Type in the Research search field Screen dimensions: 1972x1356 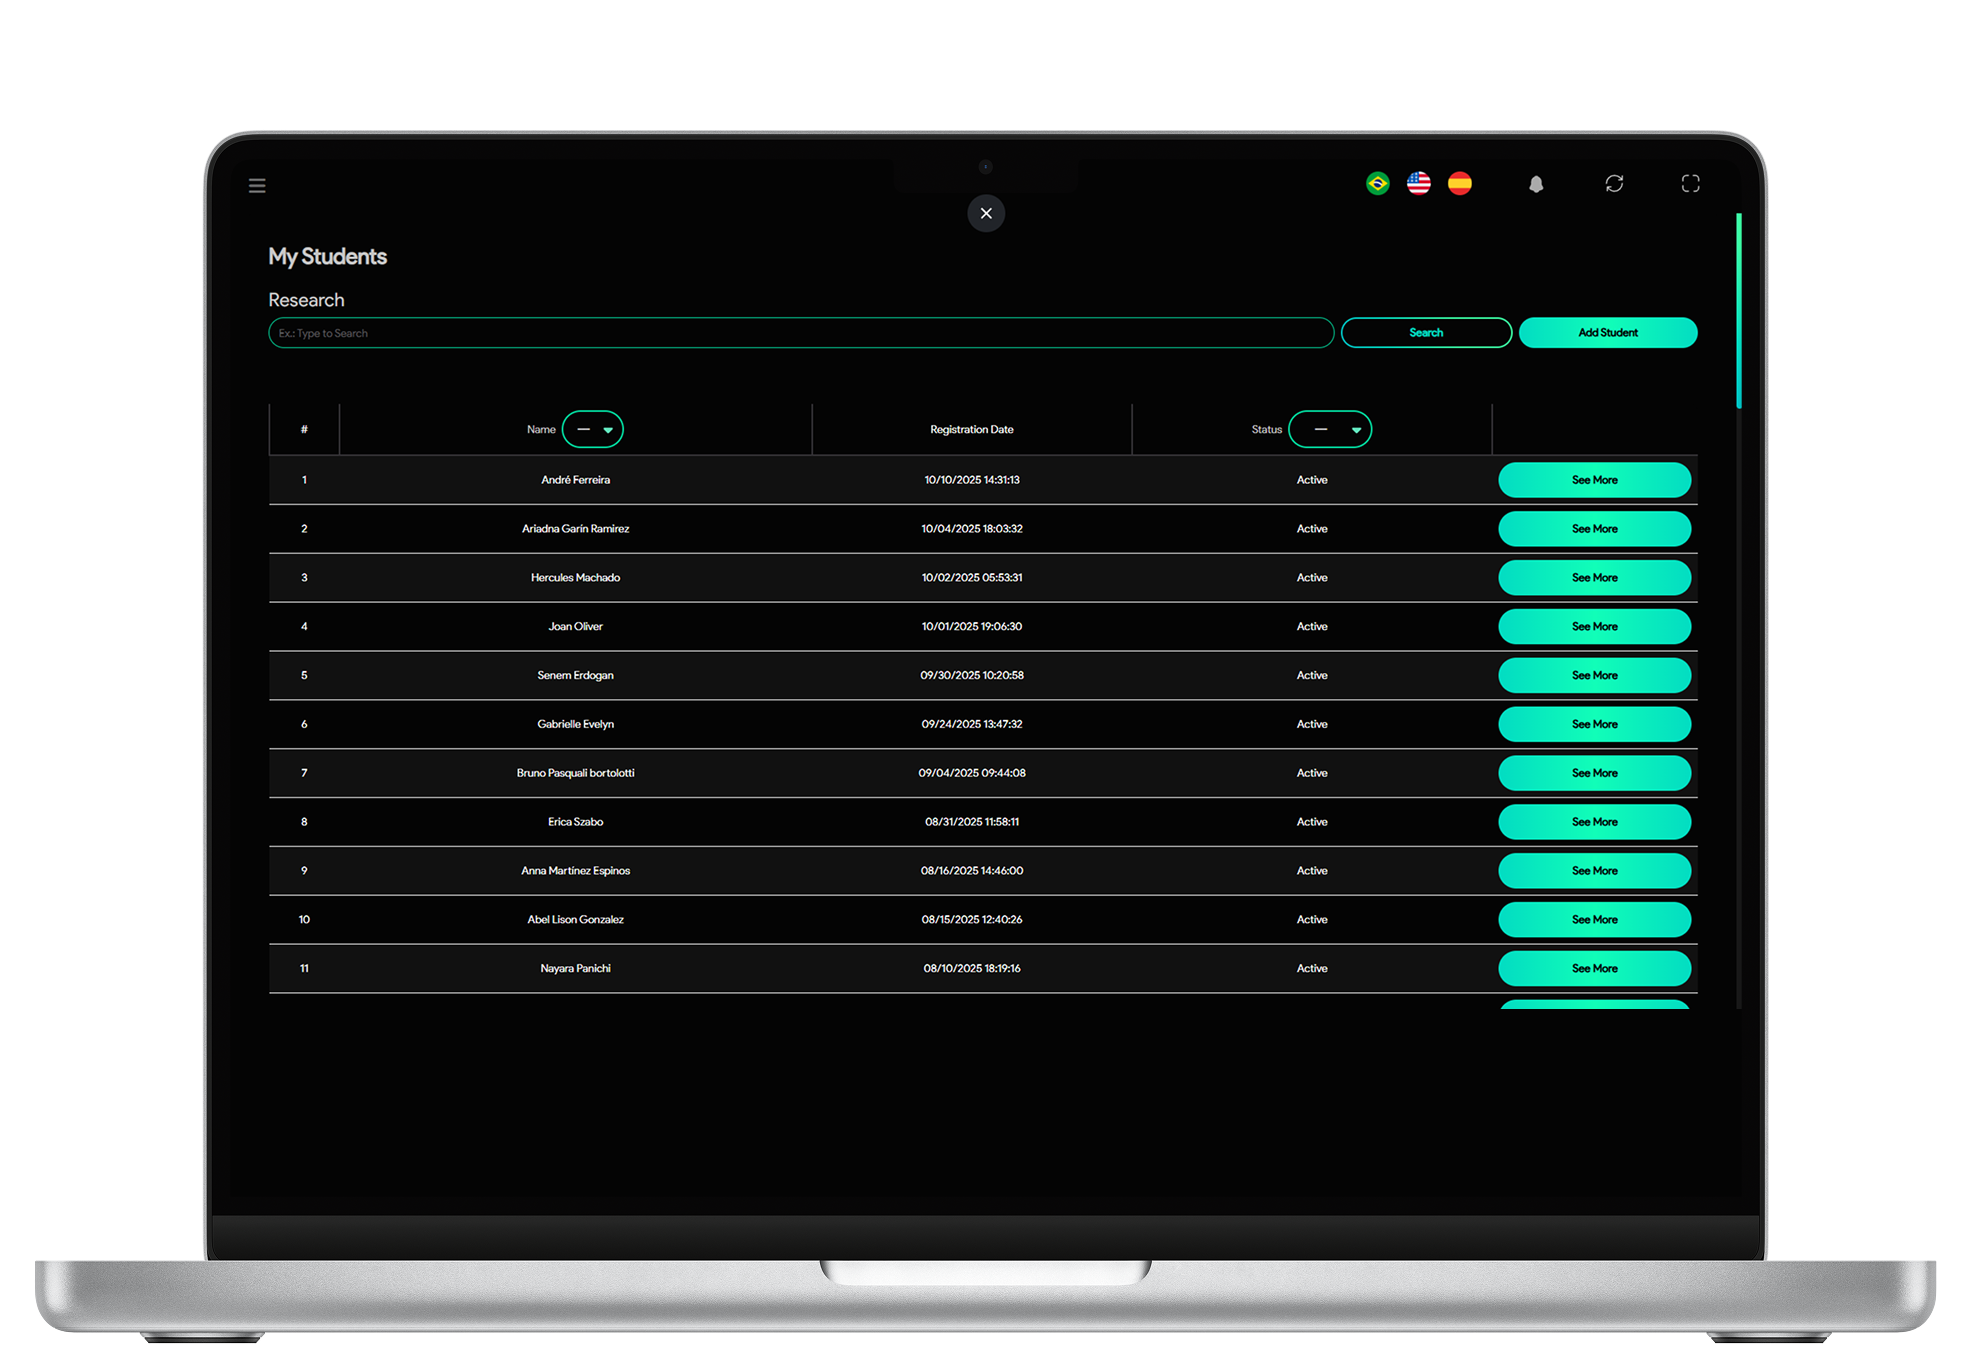click(x=800, y=333)
